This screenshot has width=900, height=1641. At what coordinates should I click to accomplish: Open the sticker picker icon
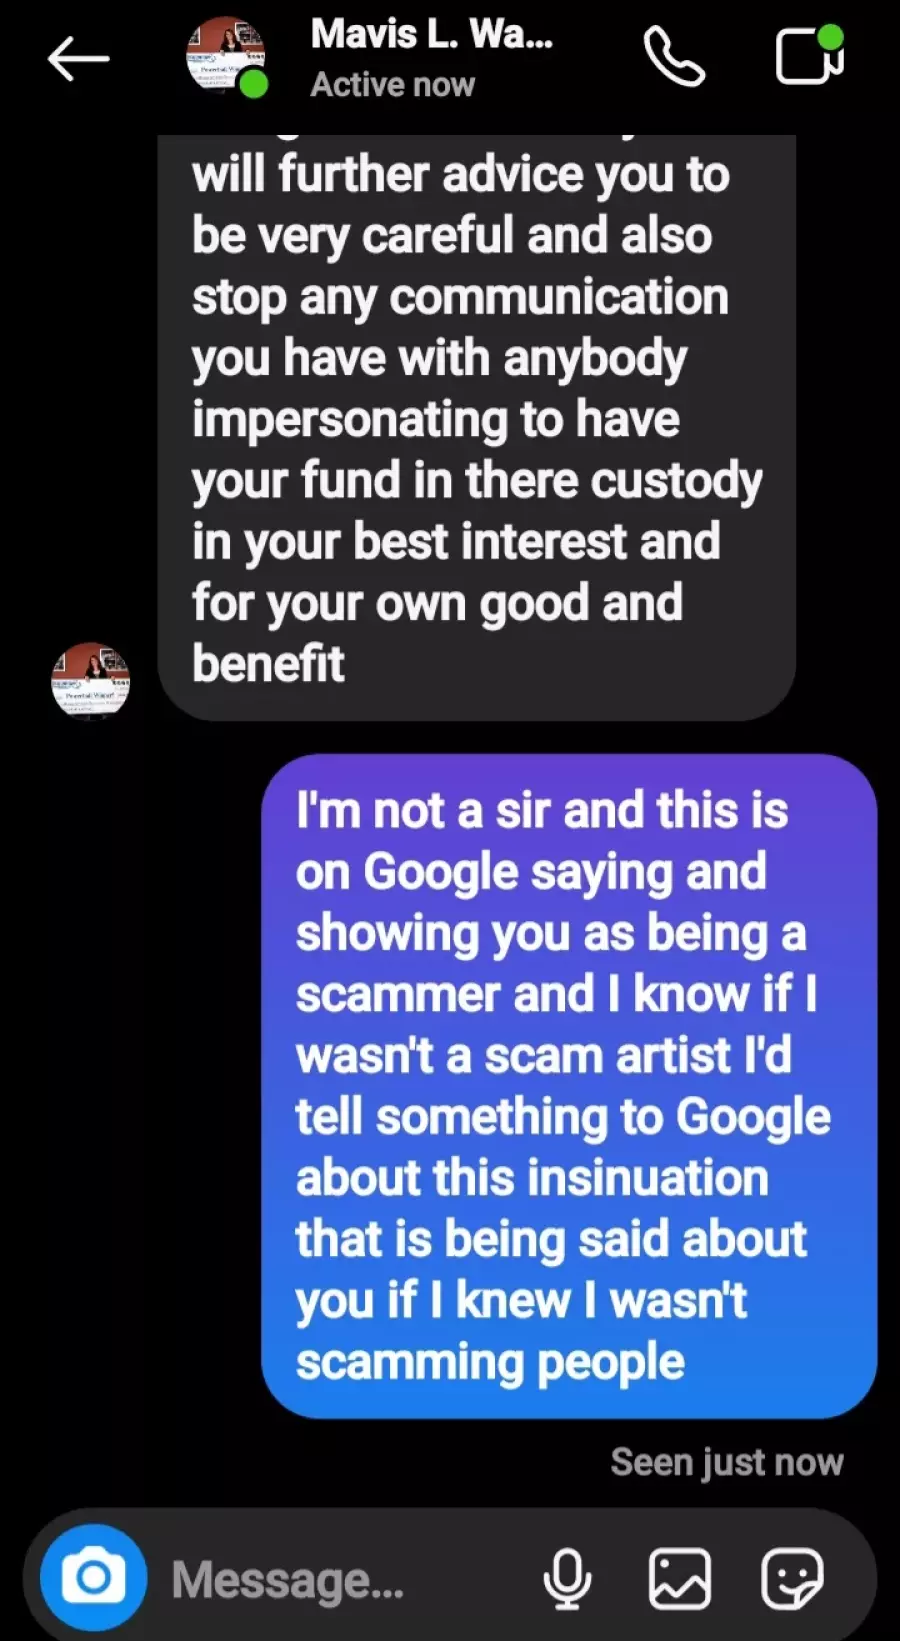tap(792, 1579)
